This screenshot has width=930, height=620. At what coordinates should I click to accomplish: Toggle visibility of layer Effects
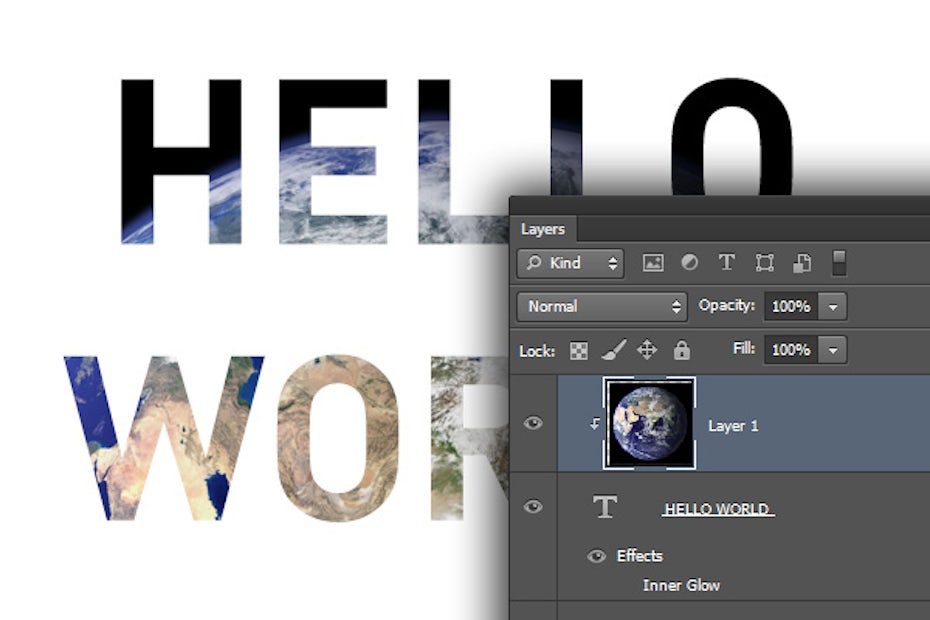click(597, 556)
